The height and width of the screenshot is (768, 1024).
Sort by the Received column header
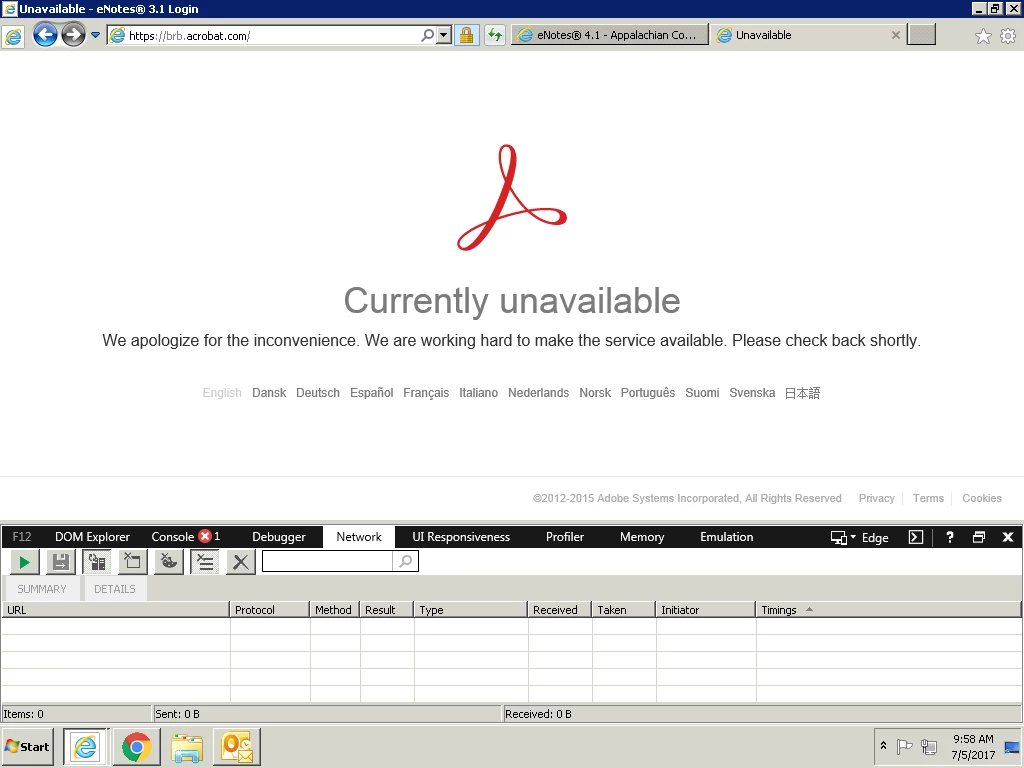pos(560,610)
